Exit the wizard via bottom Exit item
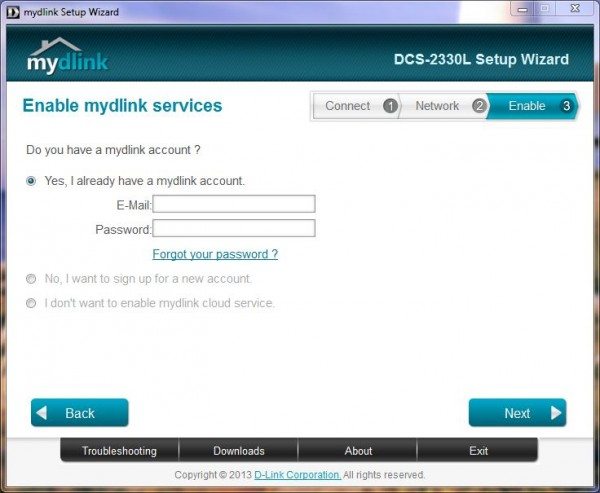The width and height of the screenshot is (600, 493). (x=478, y=451)
